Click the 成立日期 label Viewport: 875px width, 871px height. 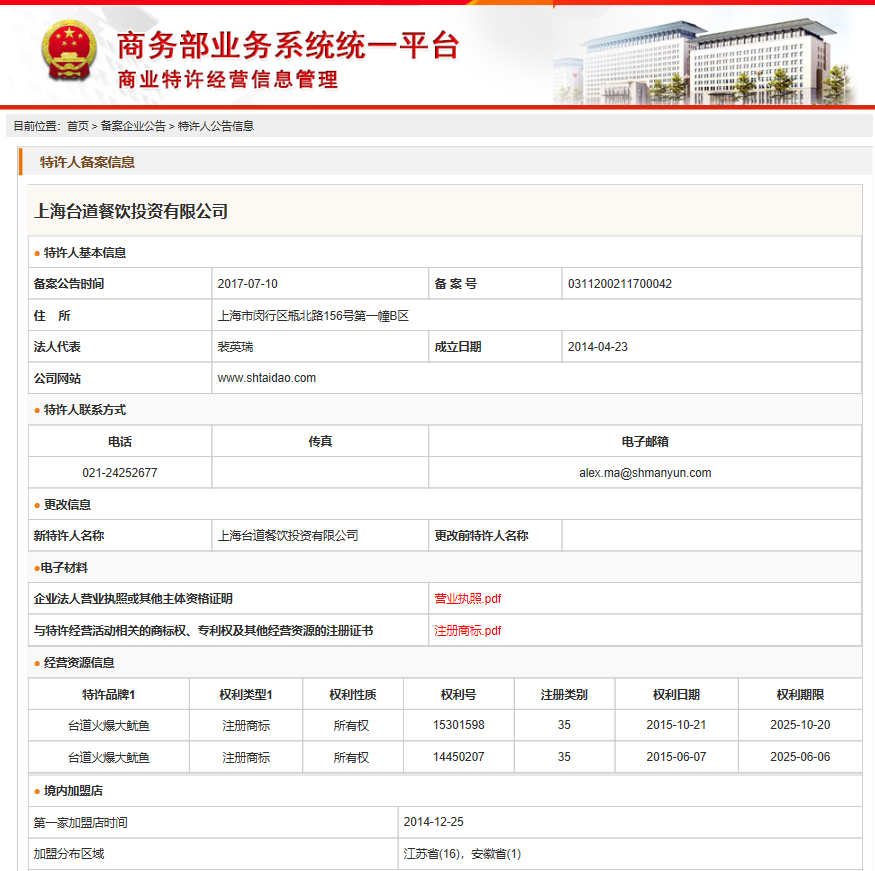tap(458, 347)
